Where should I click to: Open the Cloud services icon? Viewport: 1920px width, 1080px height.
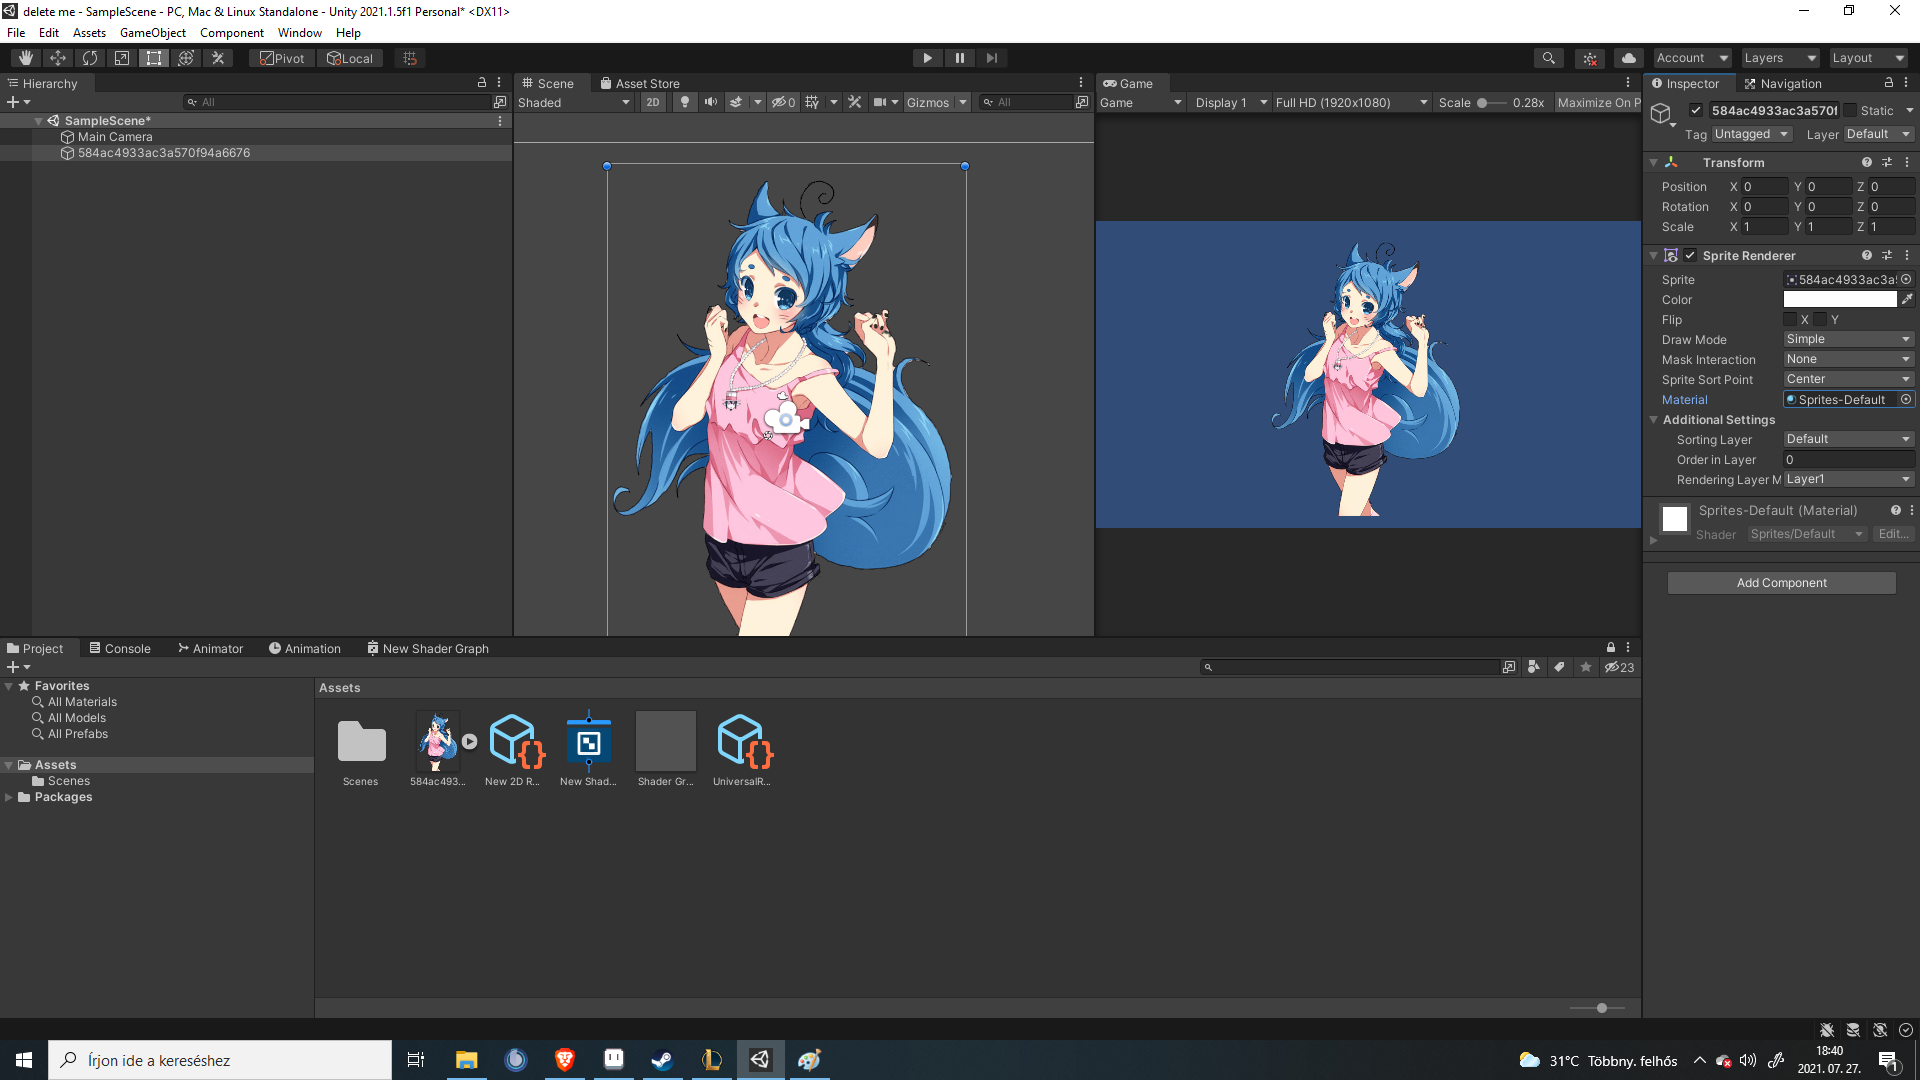click(1629, 58)
